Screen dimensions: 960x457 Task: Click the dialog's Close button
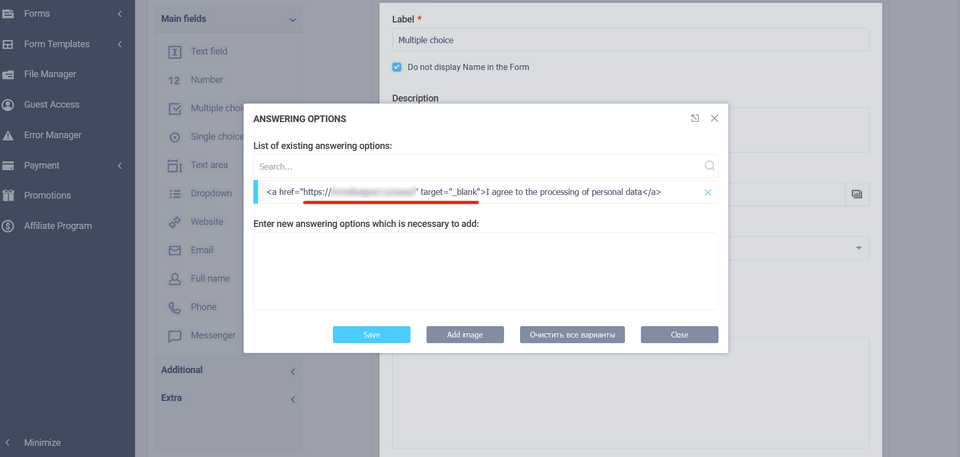(x=680, y=334)
